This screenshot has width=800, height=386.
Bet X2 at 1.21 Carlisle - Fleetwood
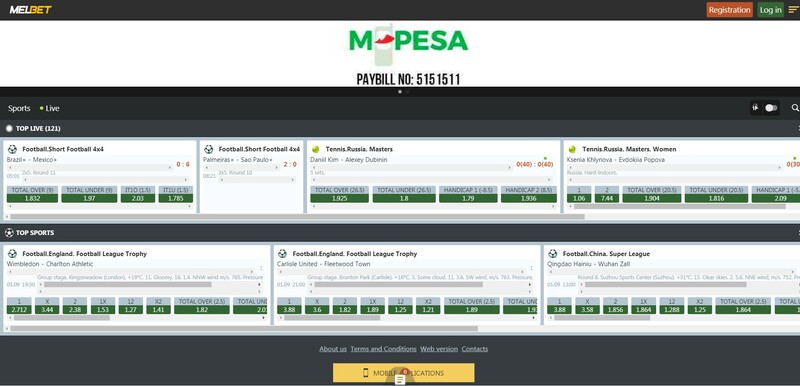[428, 306]
